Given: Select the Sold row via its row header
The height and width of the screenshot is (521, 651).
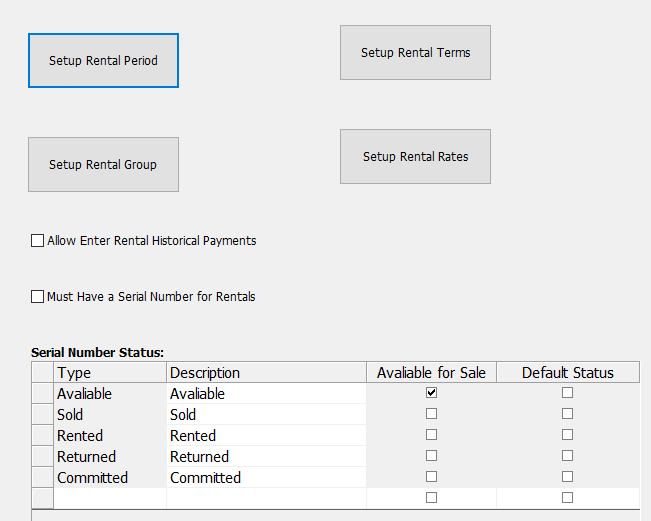Looking at the screenshot, I should (x=42, y=414).
